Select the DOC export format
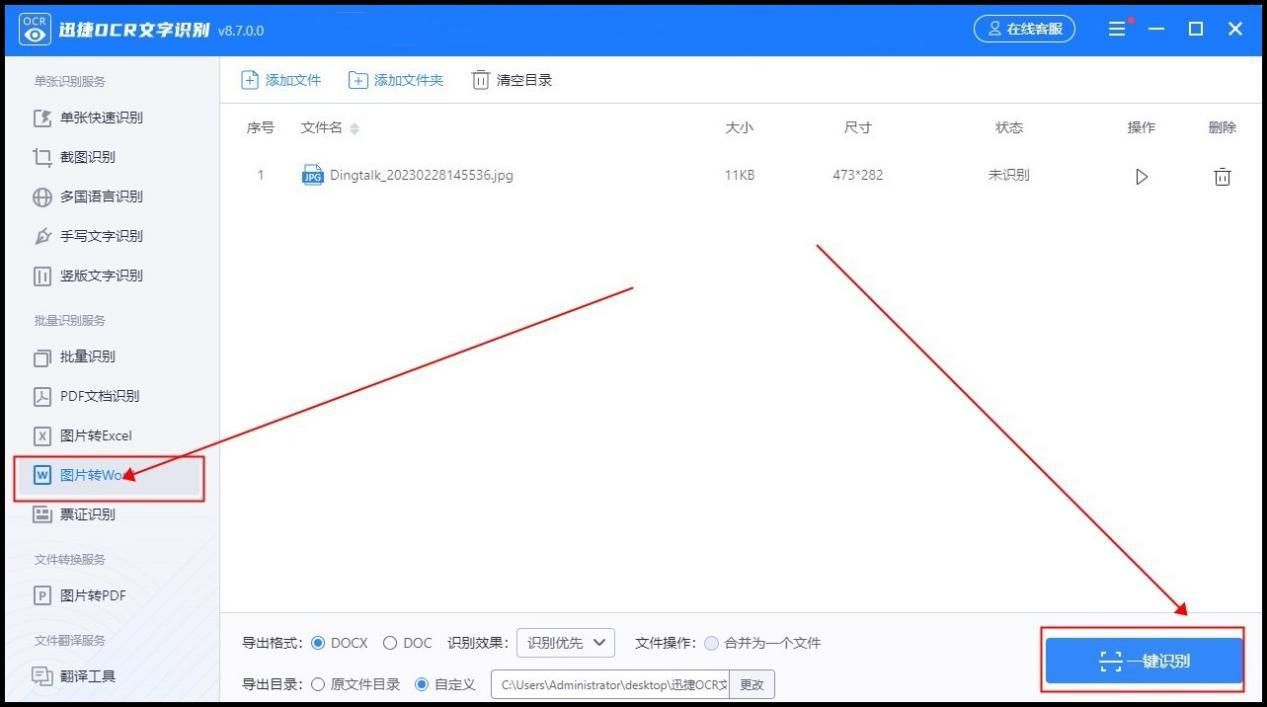The width and height of the screenshot is (1267, 707). point(390,643)
